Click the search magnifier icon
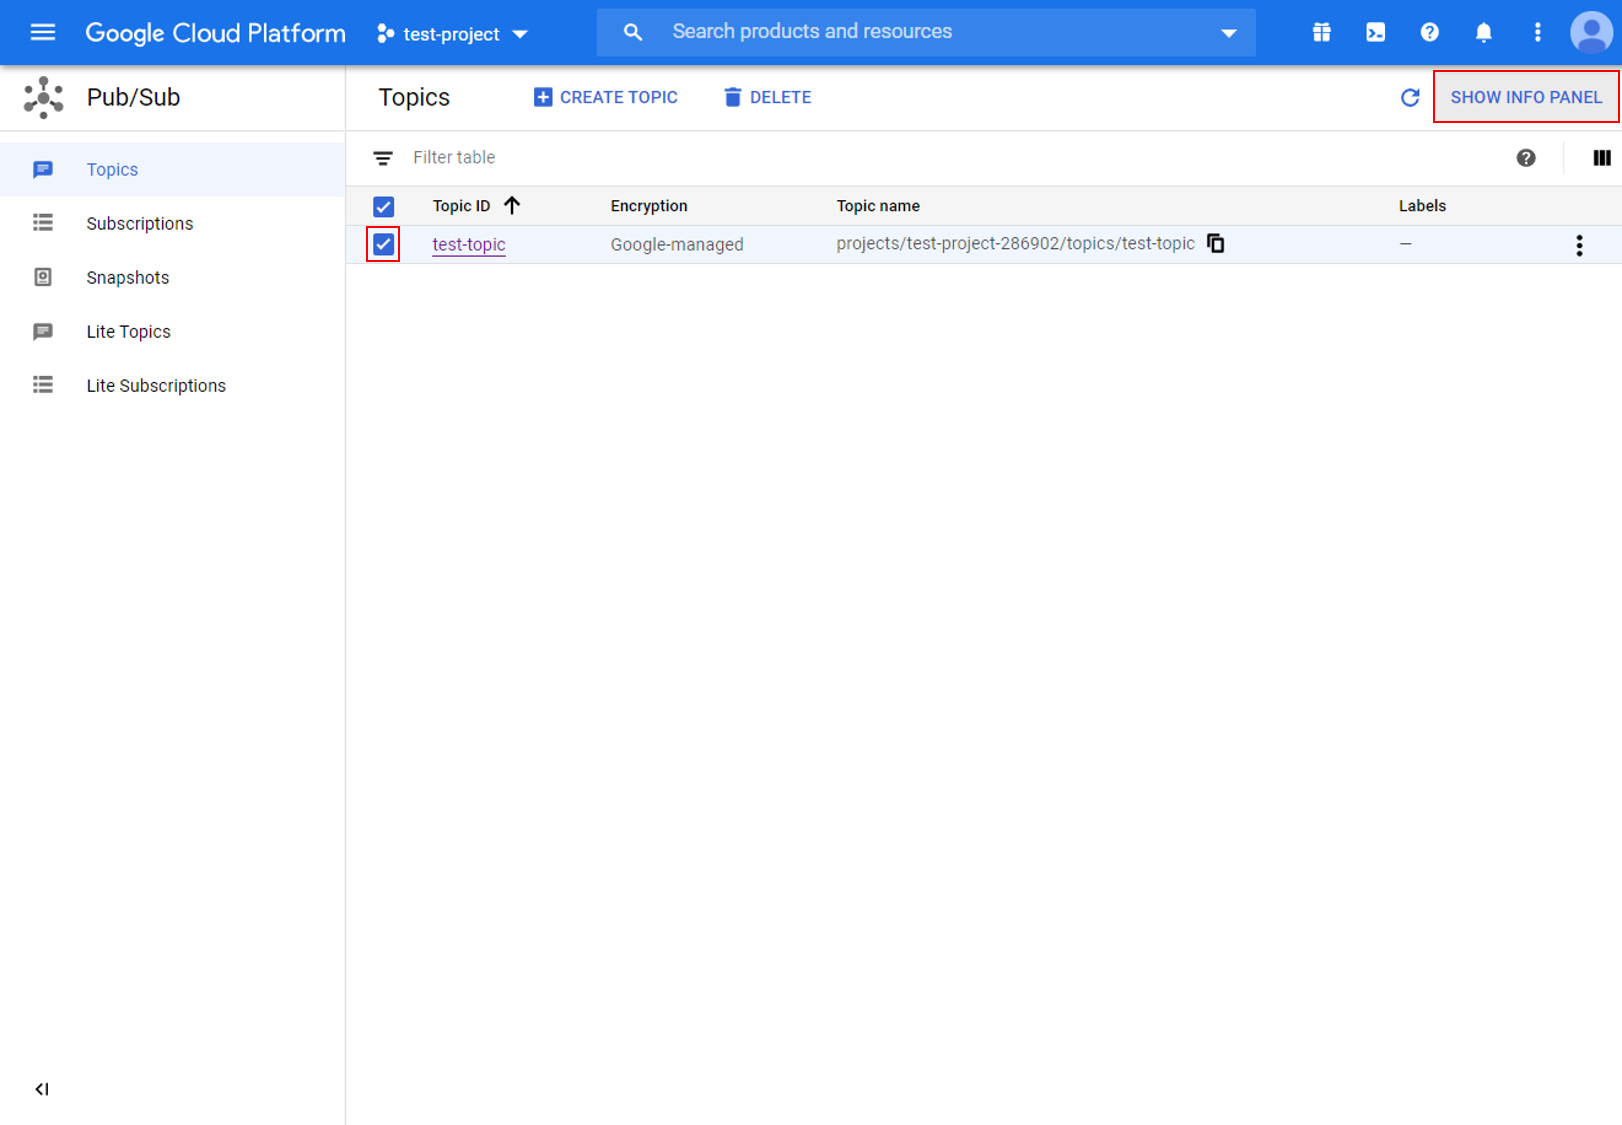1622x1125 pixels. coord(633,32)
